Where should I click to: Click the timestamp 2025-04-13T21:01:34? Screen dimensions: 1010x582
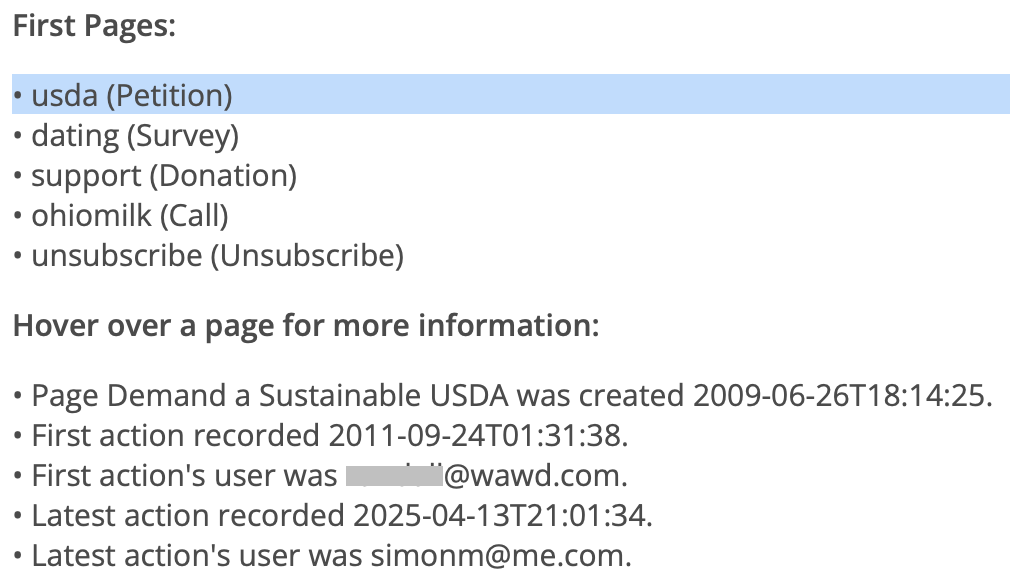click(x=500, y=516)
